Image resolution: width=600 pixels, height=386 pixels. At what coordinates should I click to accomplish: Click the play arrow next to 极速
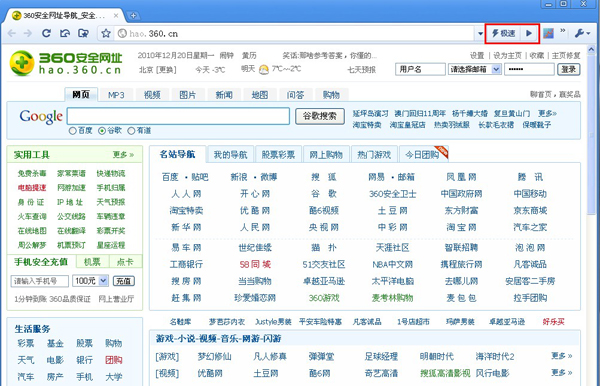tap(529, 34)
